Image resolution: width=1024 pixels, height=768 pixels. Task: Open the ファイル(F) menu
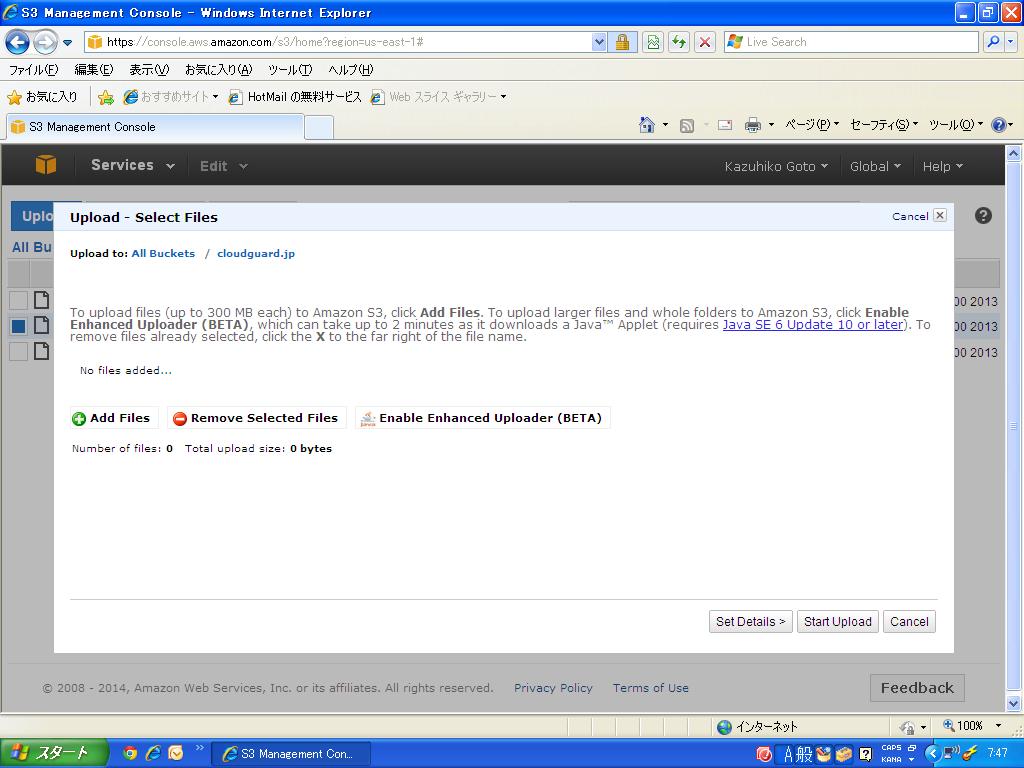[33, 70]
